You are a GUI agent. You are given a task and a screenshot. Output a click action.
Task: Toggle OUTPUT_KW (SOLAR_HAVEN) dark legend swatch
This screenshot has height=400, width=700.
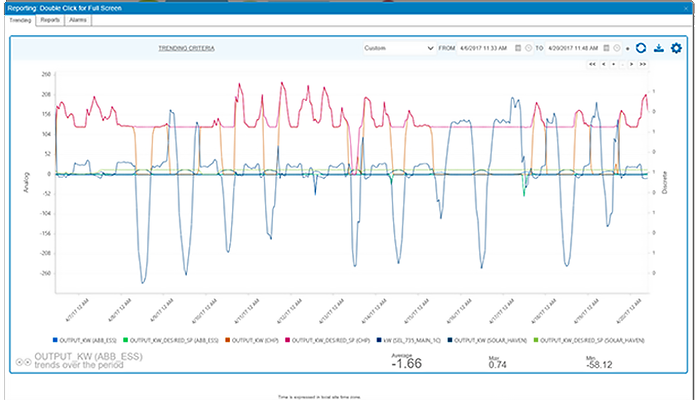coord(450,340)
